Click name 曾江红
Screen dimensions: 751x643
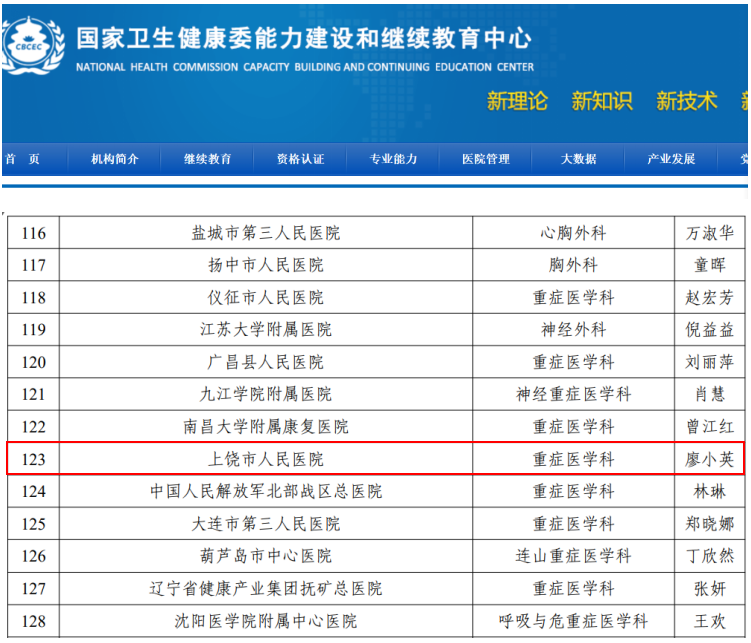coord(709,427)
